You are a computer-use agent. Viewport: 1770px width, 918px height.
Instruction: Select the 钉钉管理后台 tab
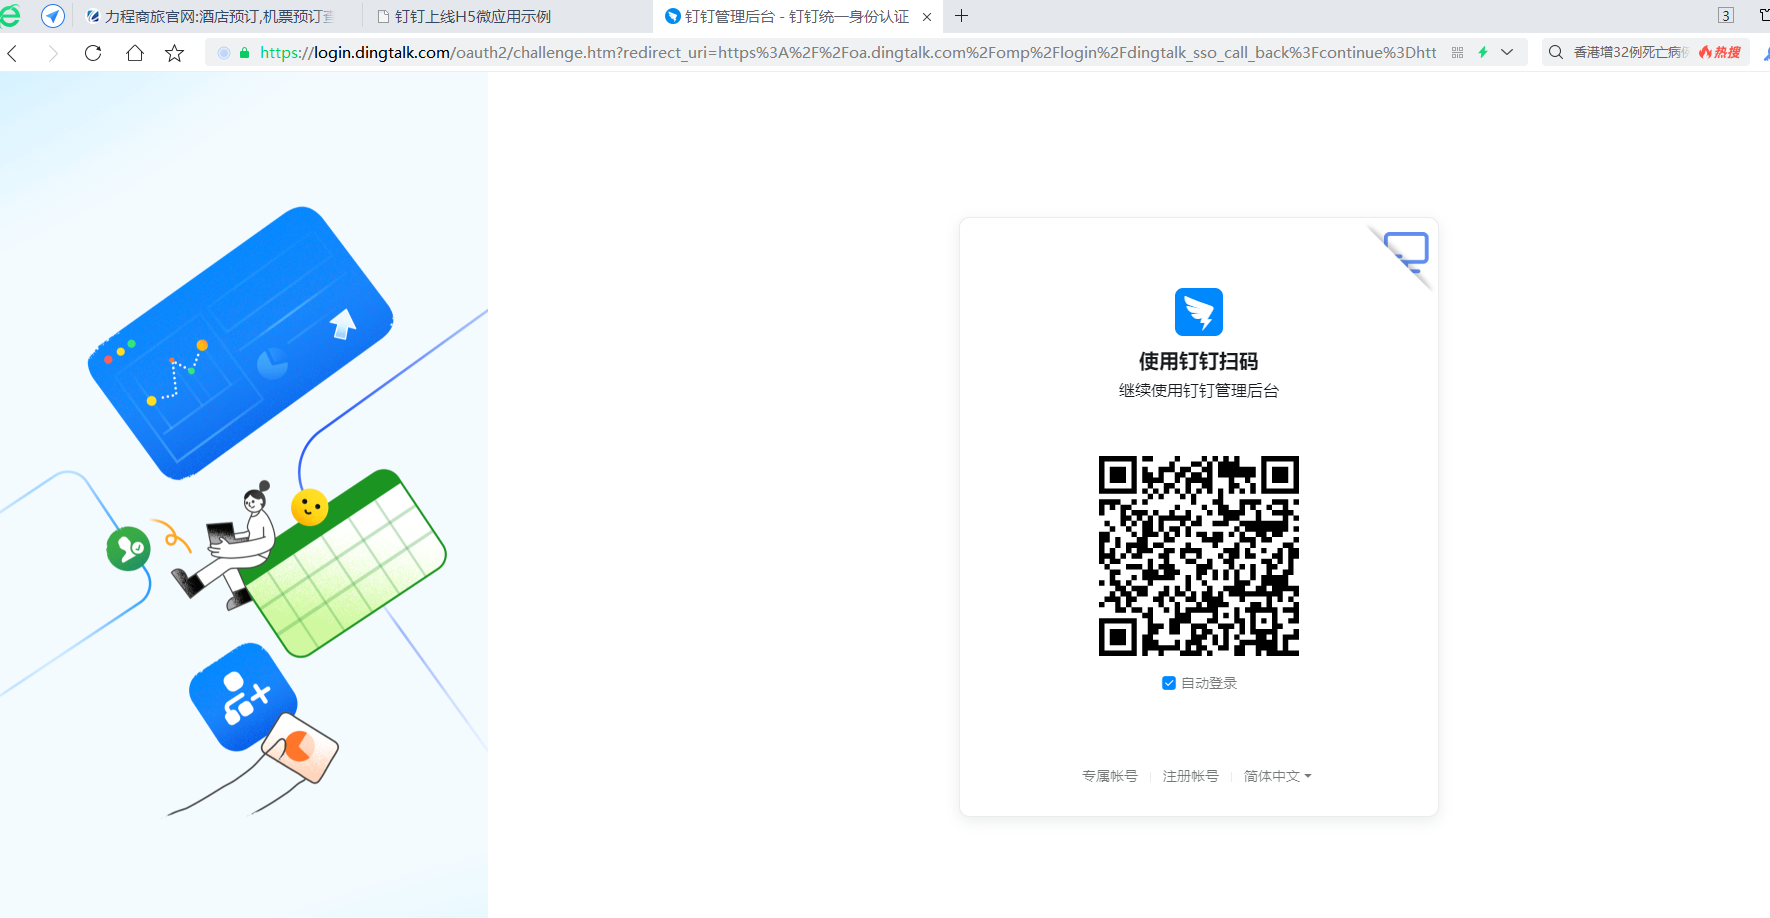coord(797,16)
